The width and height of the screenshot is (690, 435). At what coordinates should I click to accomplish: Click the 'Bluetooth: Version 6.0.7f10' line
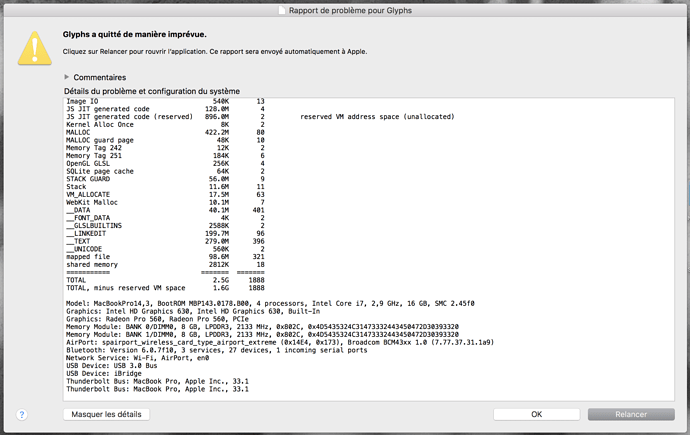(x=217, y=351)
